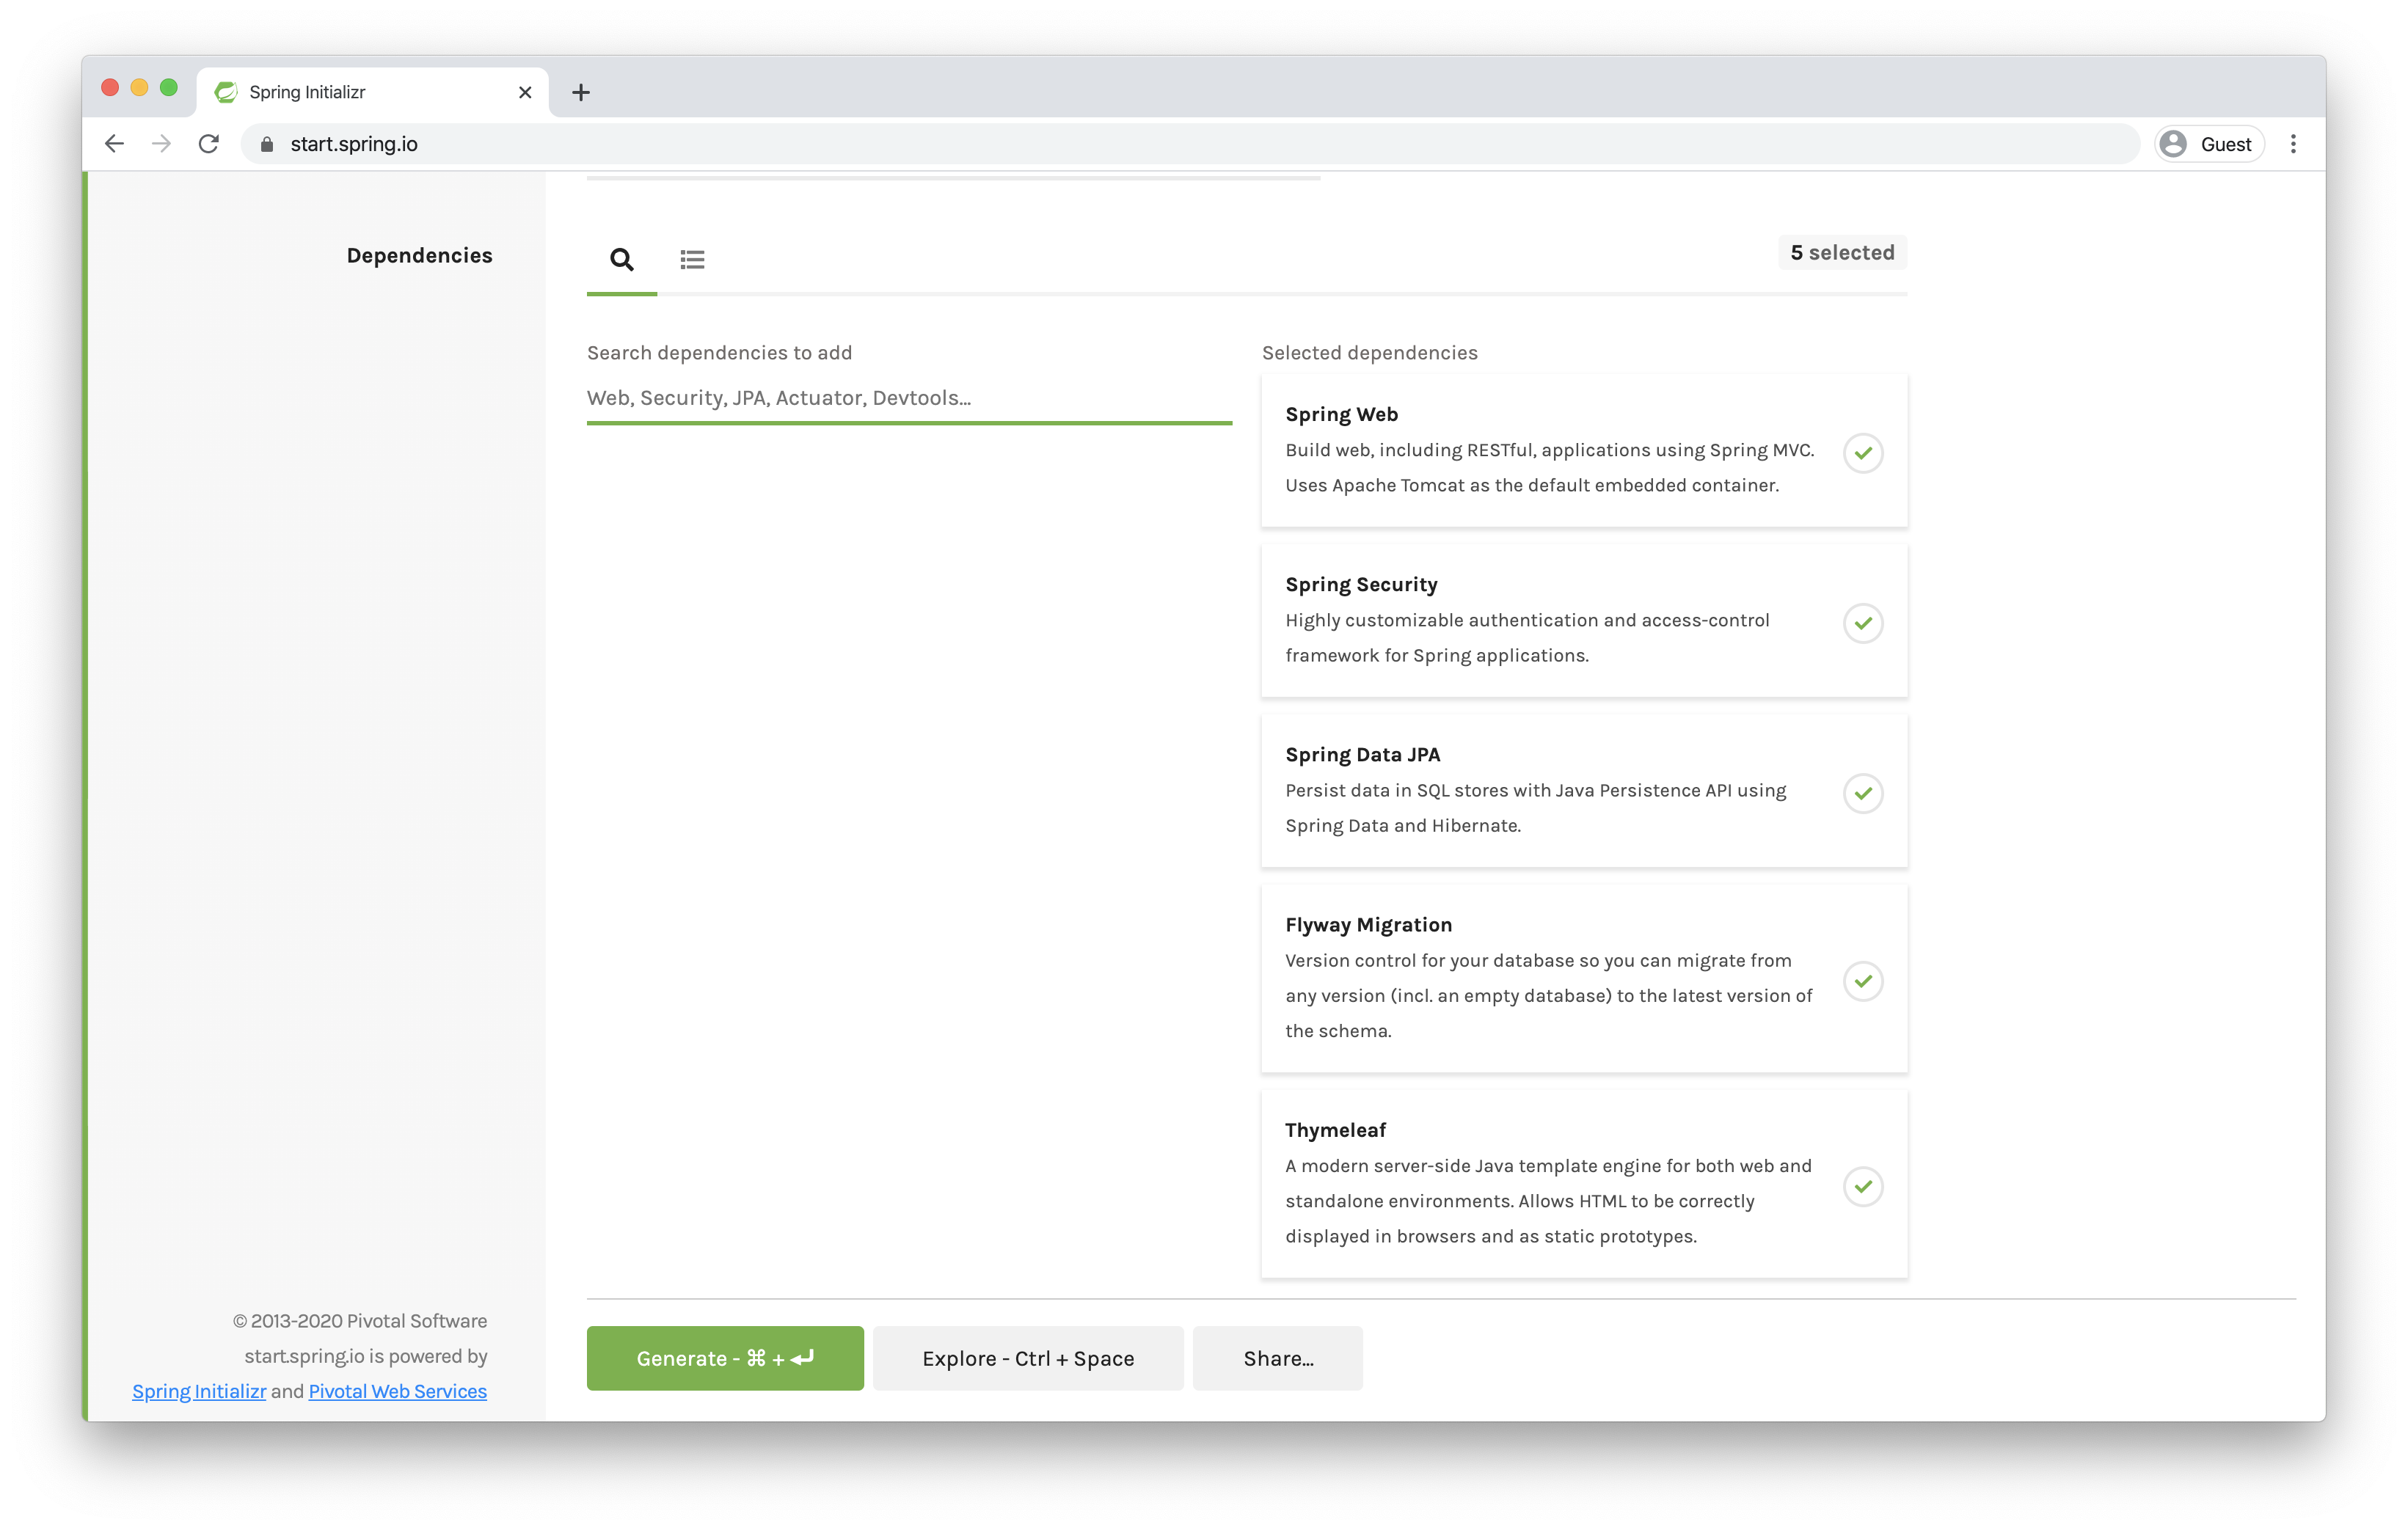This screenshot has width=2408, height=1530.
Task: Deselect Spring Data JPA dependency checkmark
Action: click(1862, 793)
